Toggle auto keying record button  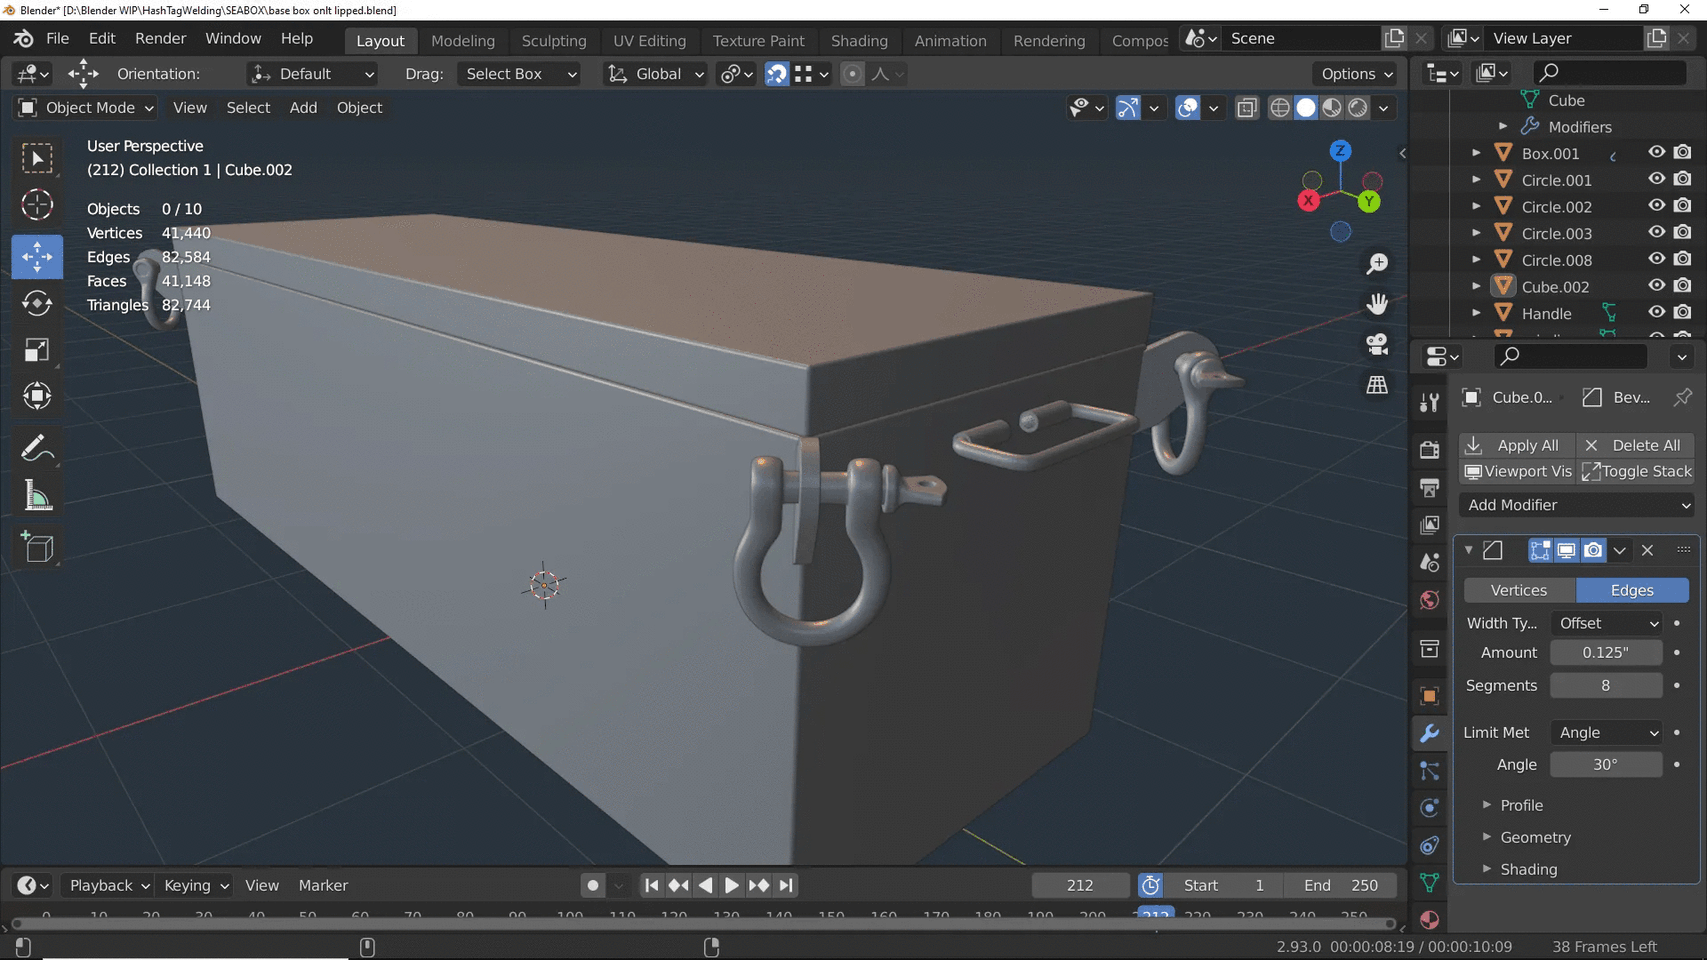[593, 885]
